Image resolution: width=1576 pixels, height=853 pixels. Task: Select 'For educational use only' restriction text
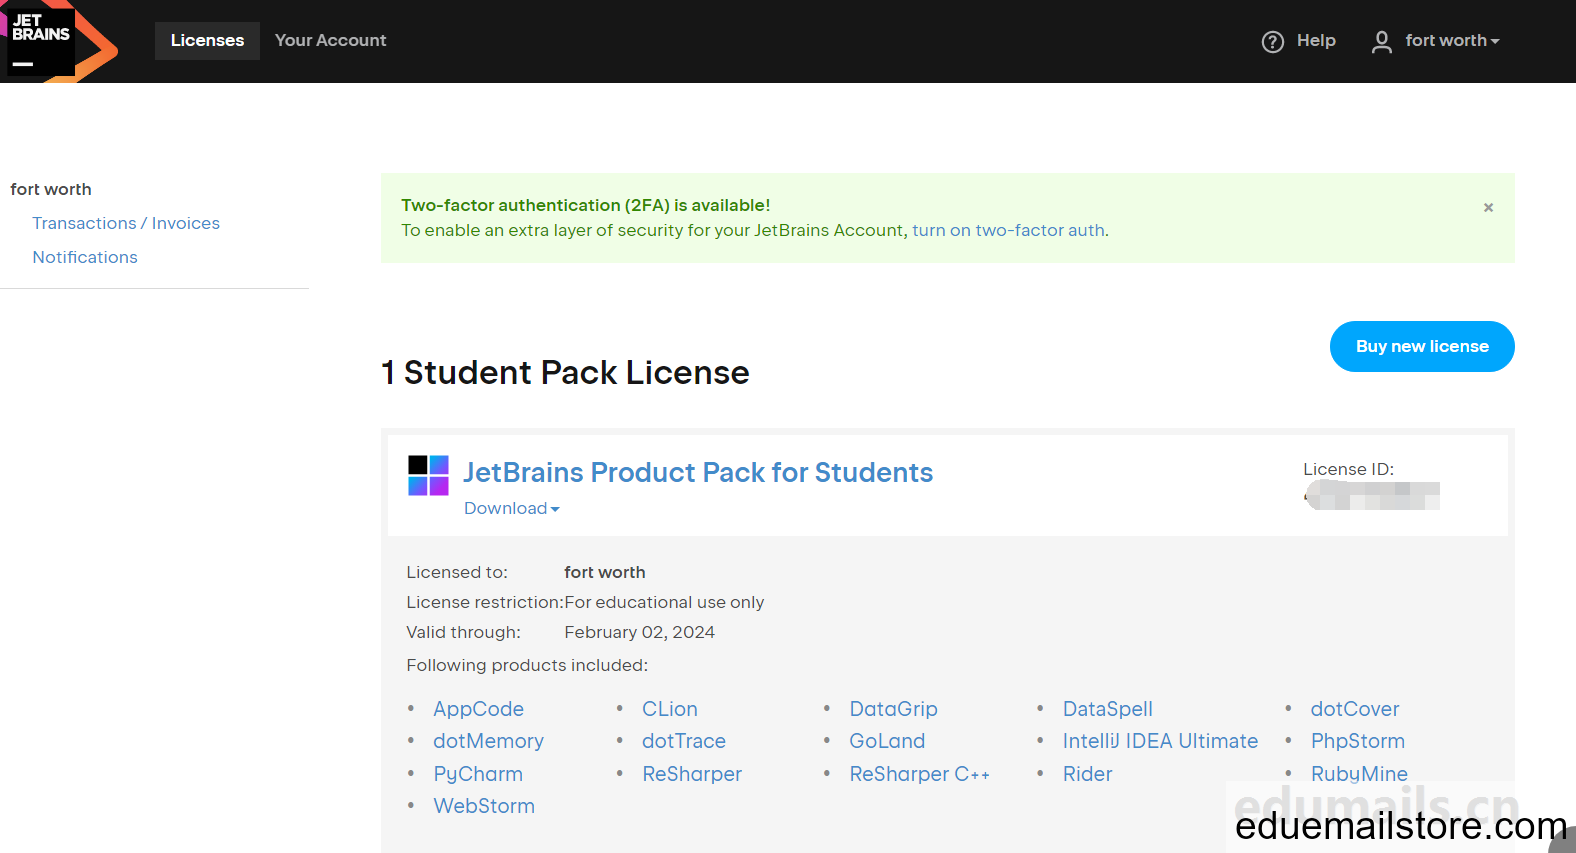(664, 602)
